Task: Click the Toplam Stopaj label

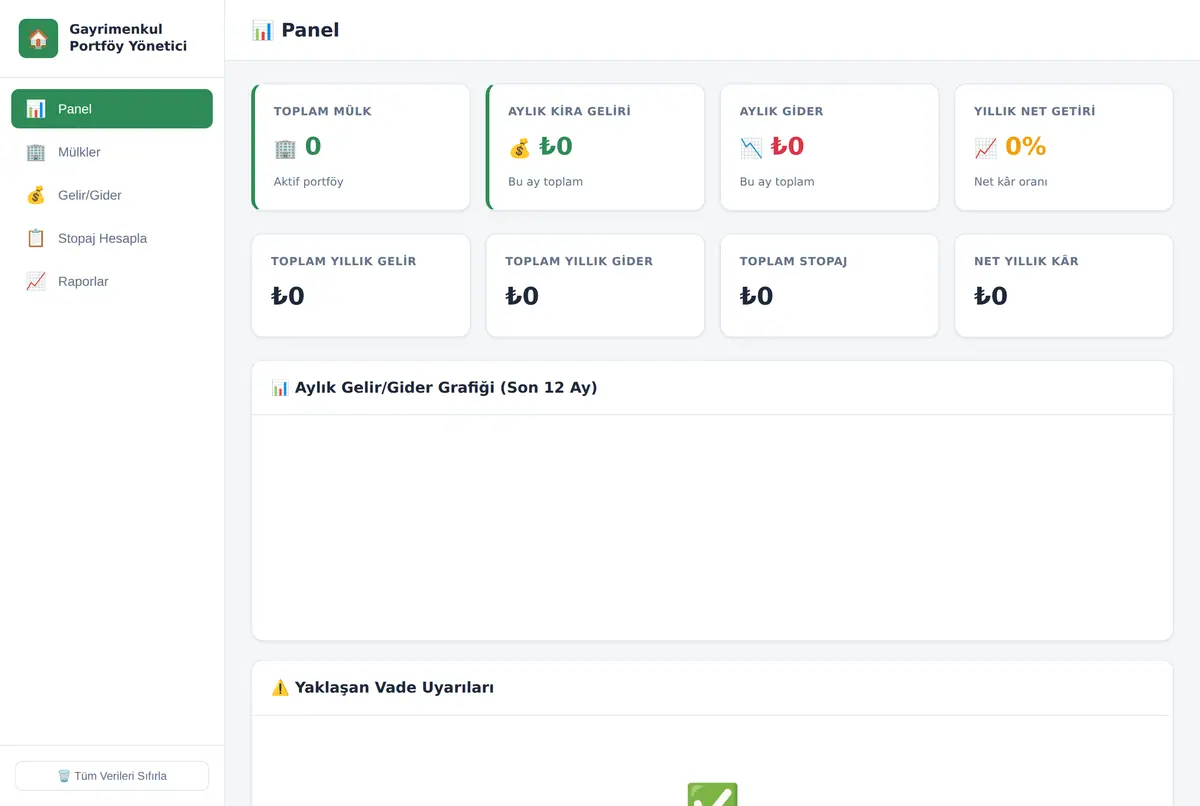Action: [x=794, y=261]
